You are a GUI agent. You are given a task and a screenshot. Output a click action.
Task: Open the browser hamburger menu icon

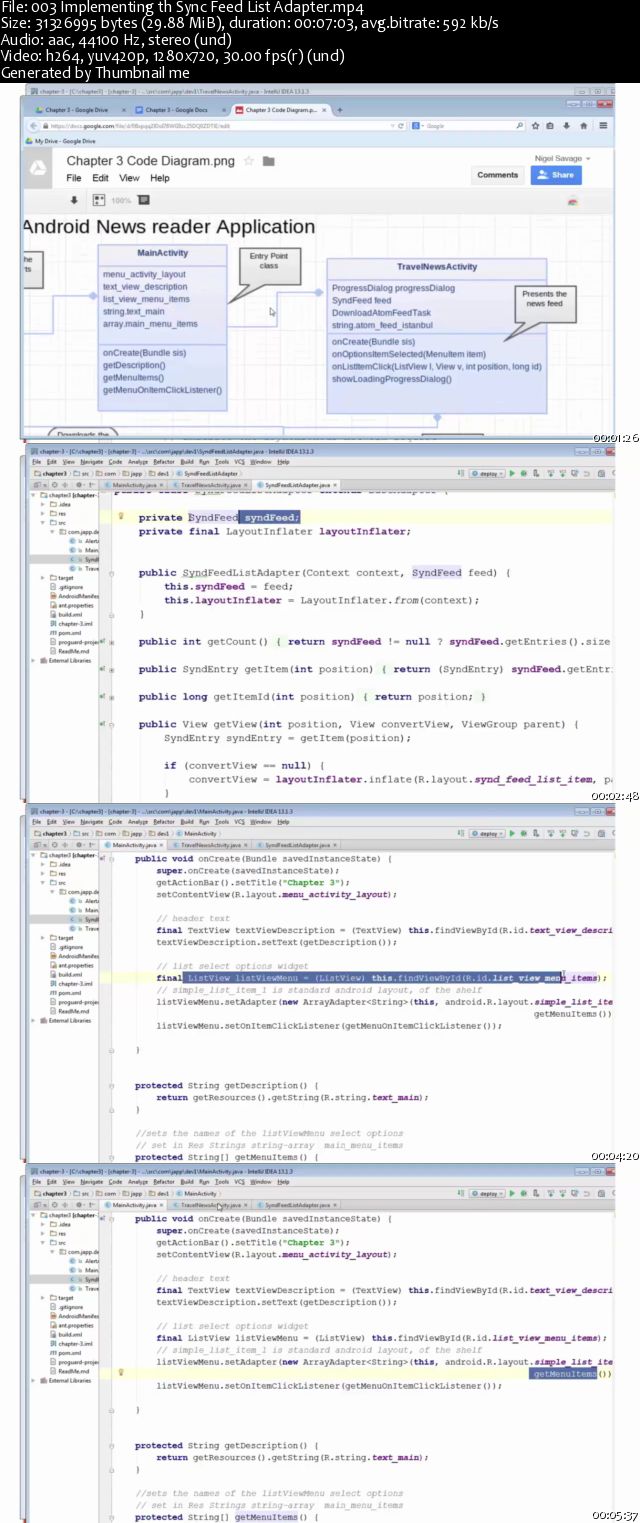click(x=603, y=126)
